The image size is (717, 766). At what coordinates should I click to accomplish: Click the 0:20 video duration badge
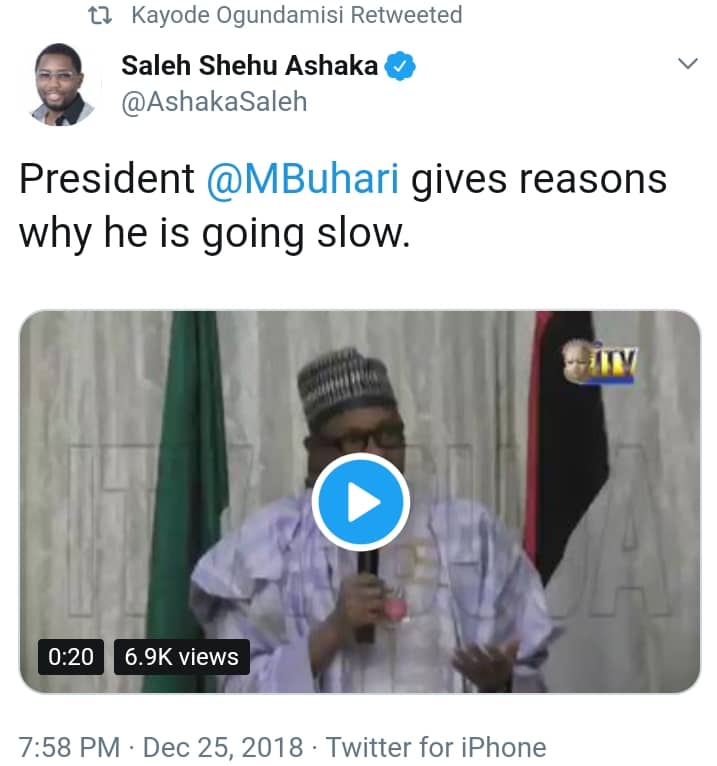click(71, 657)
